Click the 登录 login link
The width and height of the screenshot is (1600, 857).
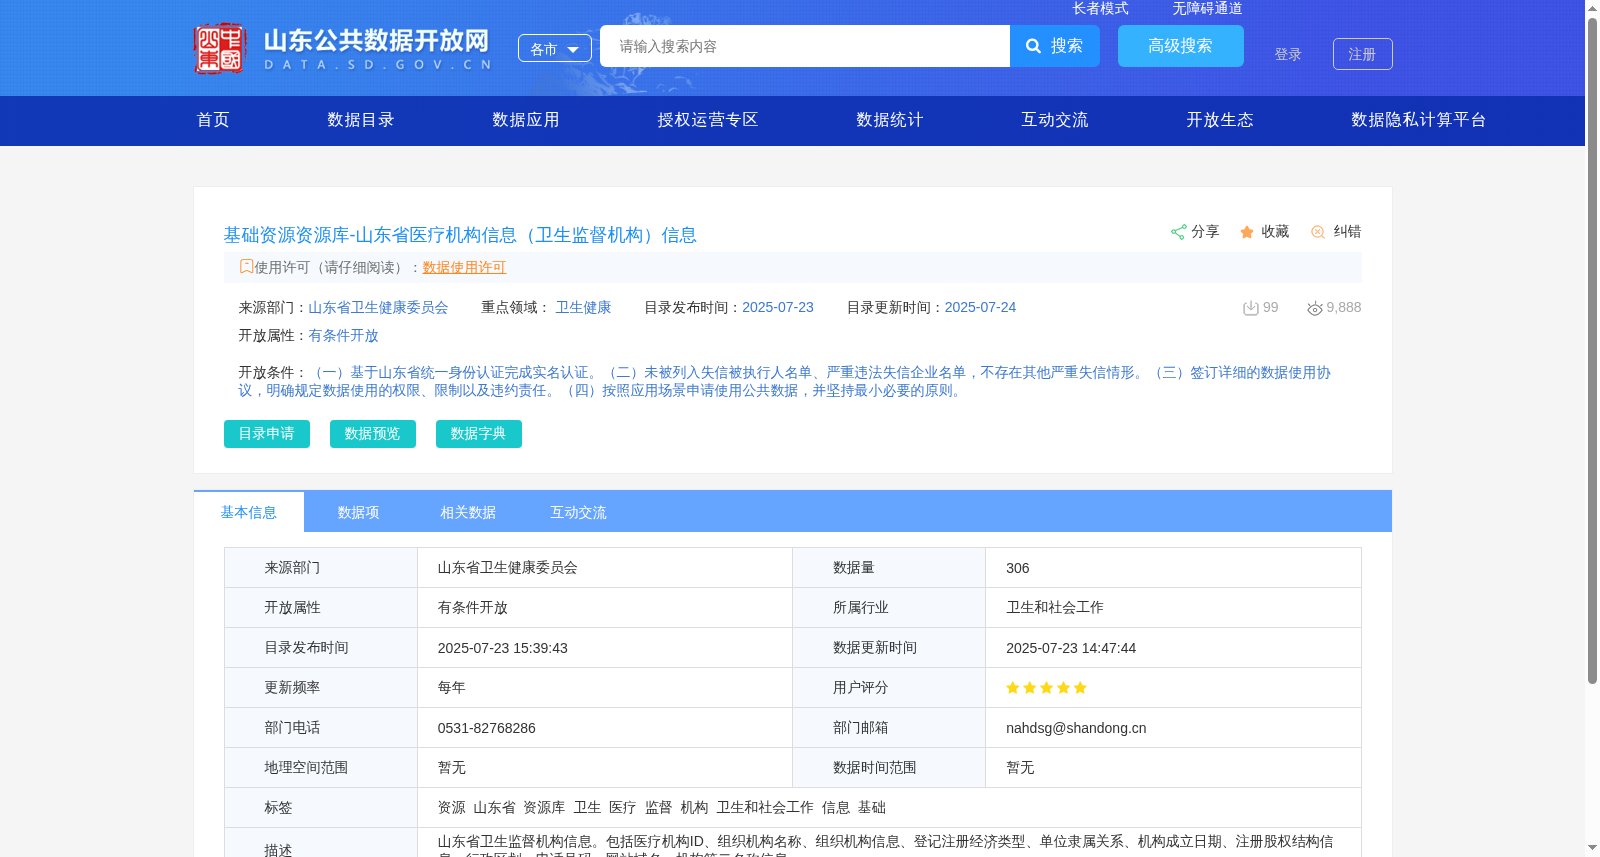pos(1288,54)
